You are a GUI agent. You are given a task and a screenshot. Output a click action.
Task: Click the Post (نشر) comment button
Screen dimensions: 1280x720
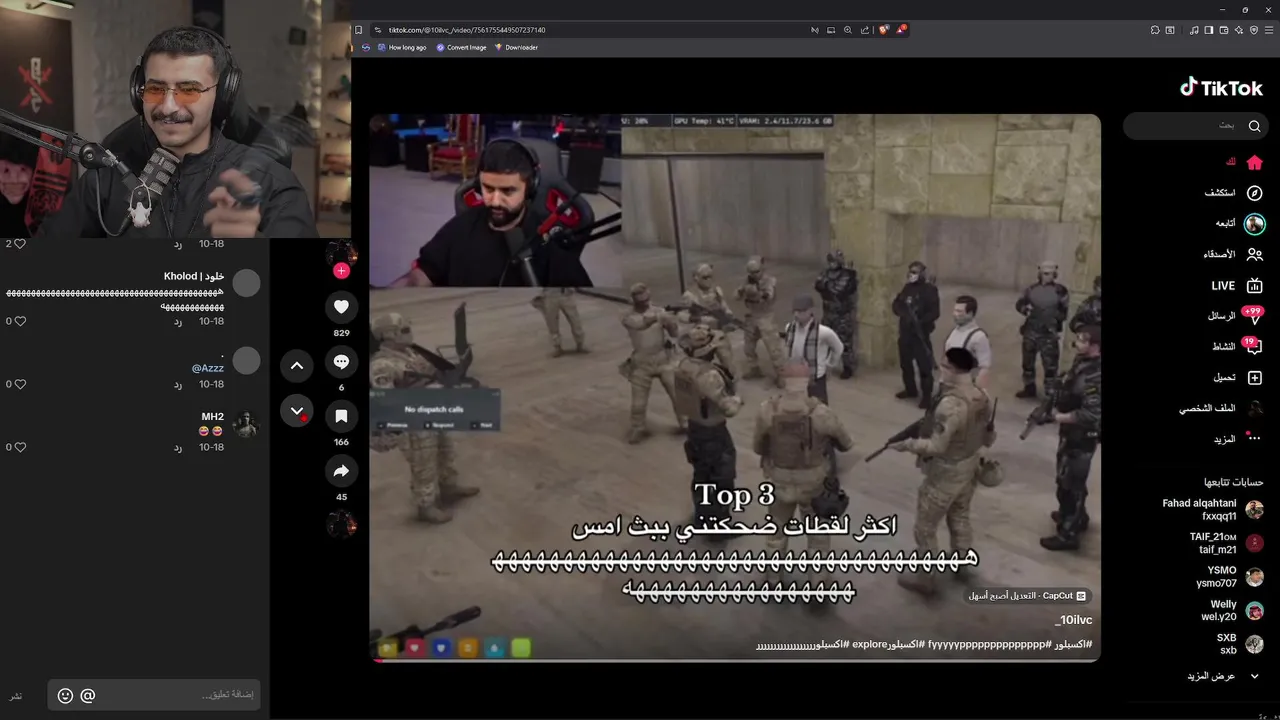click(16, 696)
